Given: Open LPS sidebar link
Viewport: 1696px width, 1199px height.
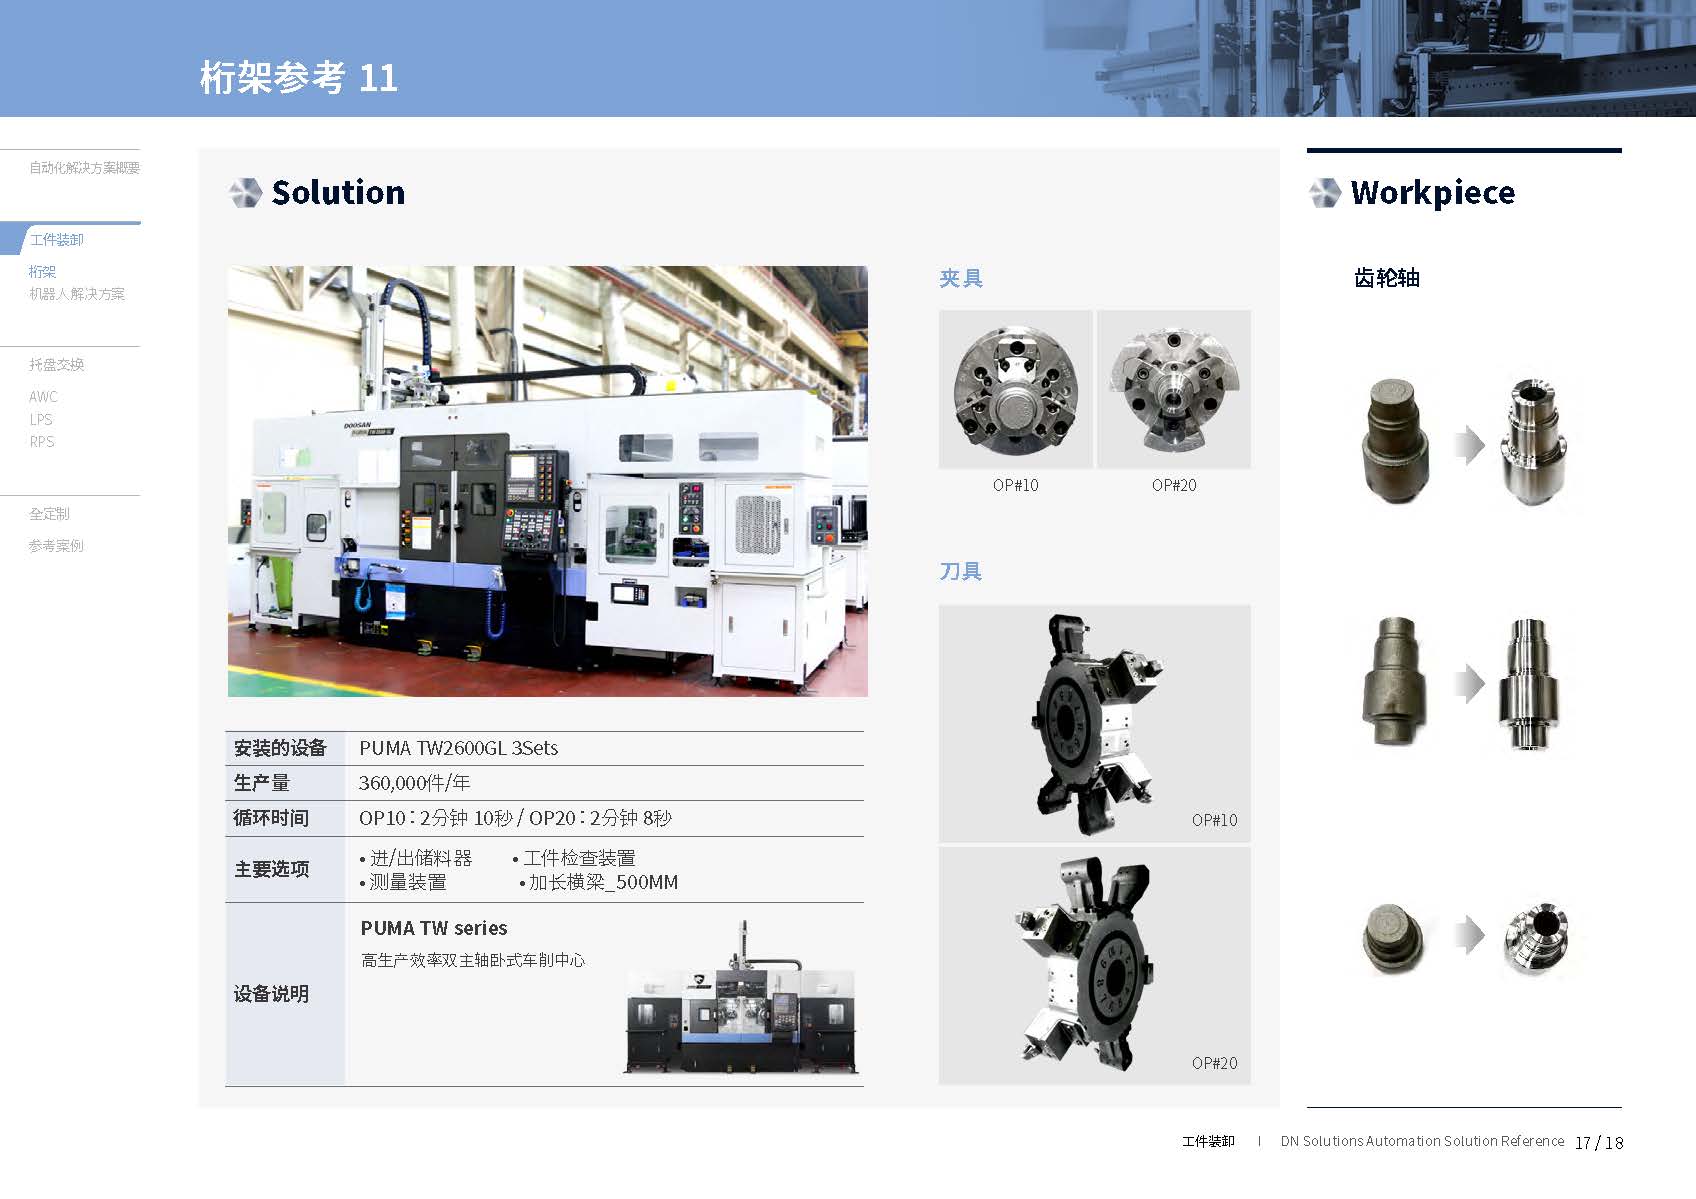Looking at the screenshot, I should click(41, 420).
